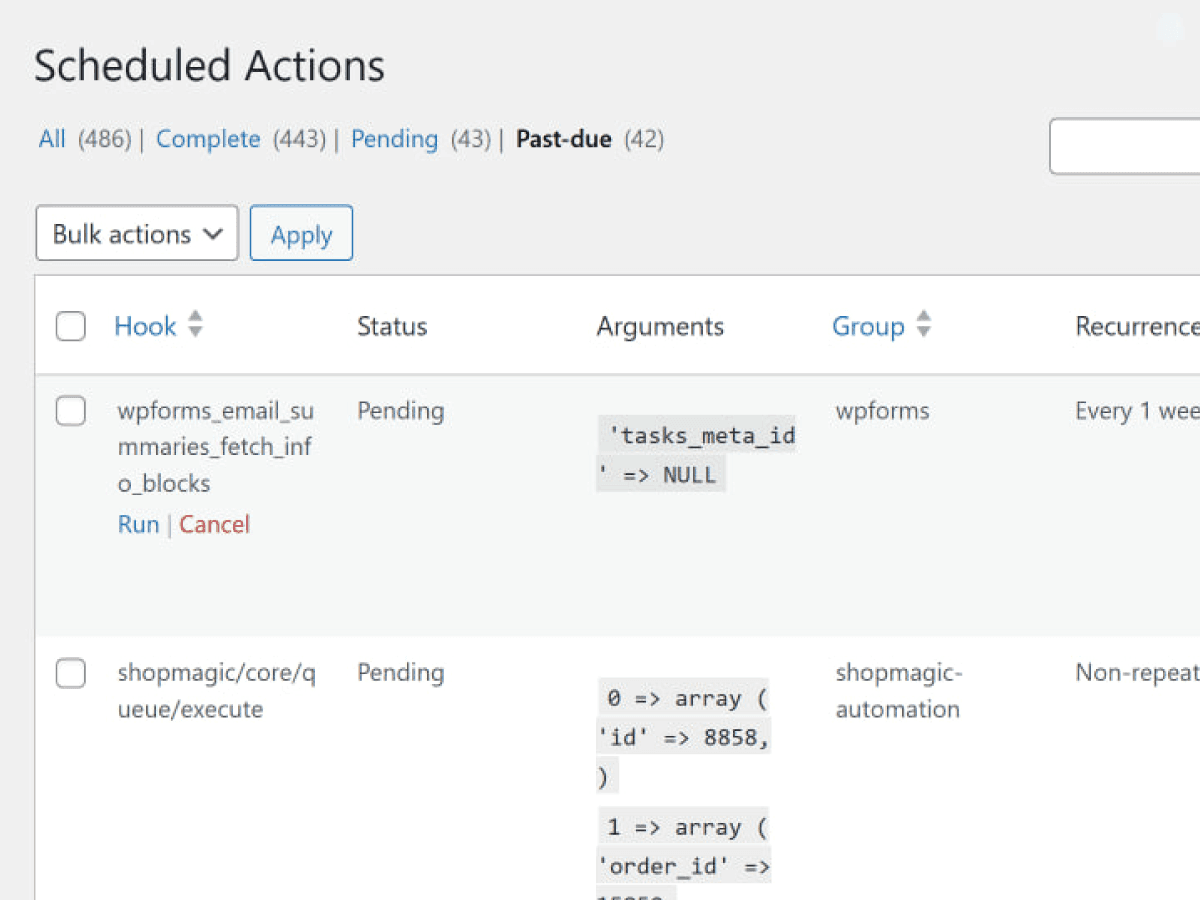Click the sort arrows next to Group
This screenshot has height=900, width=1200.
924,324
